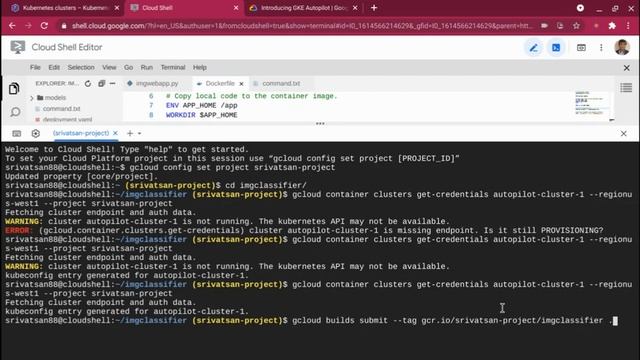Viewport: 640px width, 360px height.
Task: Switch to Introducing GKE Autopilot browser tab
Action: pos(303,8)
